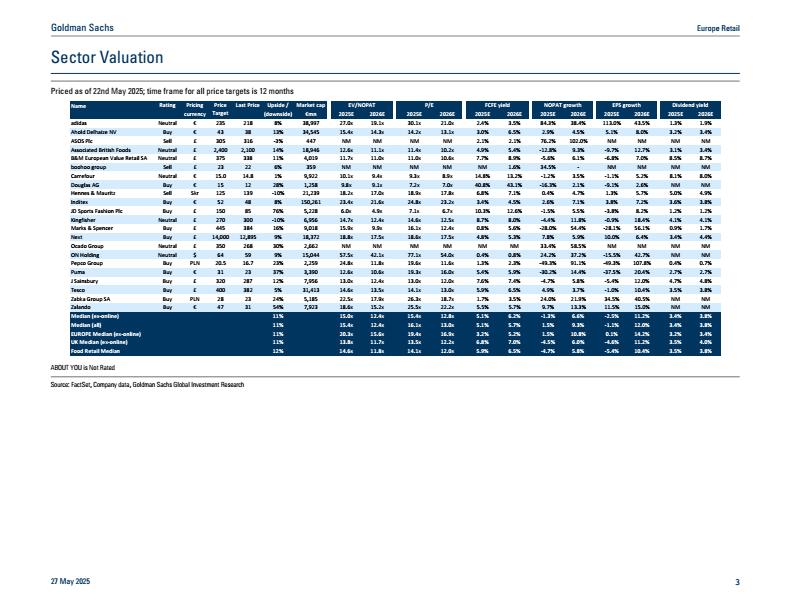Click Hennes & Mauritz currency 'Skr'
The height and width of the screenshot is (612, 792).
click(x=194, y=193)
